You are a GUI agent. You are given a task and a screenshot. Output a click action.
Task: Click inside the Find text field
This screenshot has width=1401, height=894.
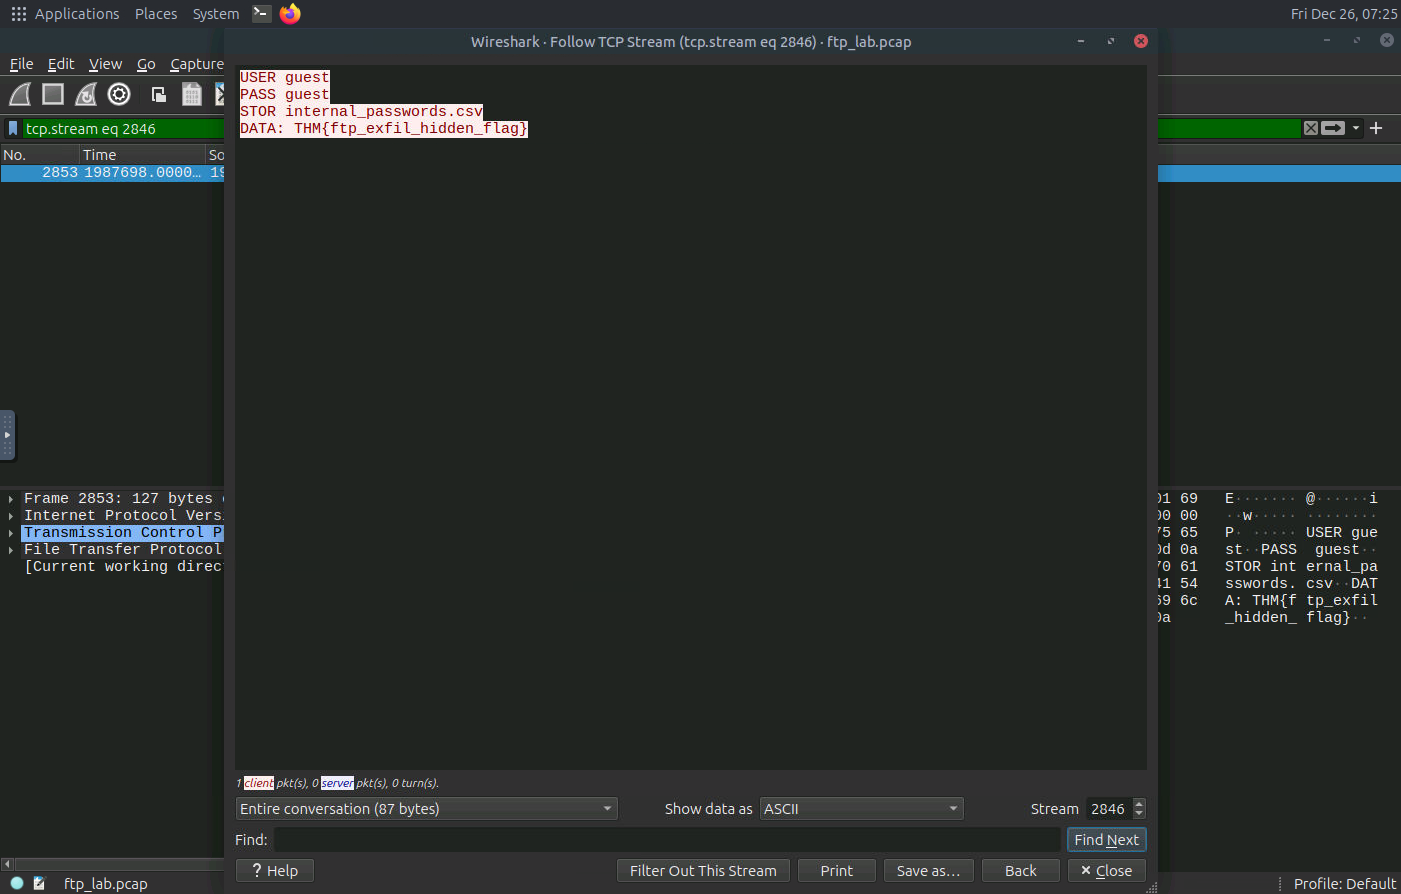tap(667, 840)
